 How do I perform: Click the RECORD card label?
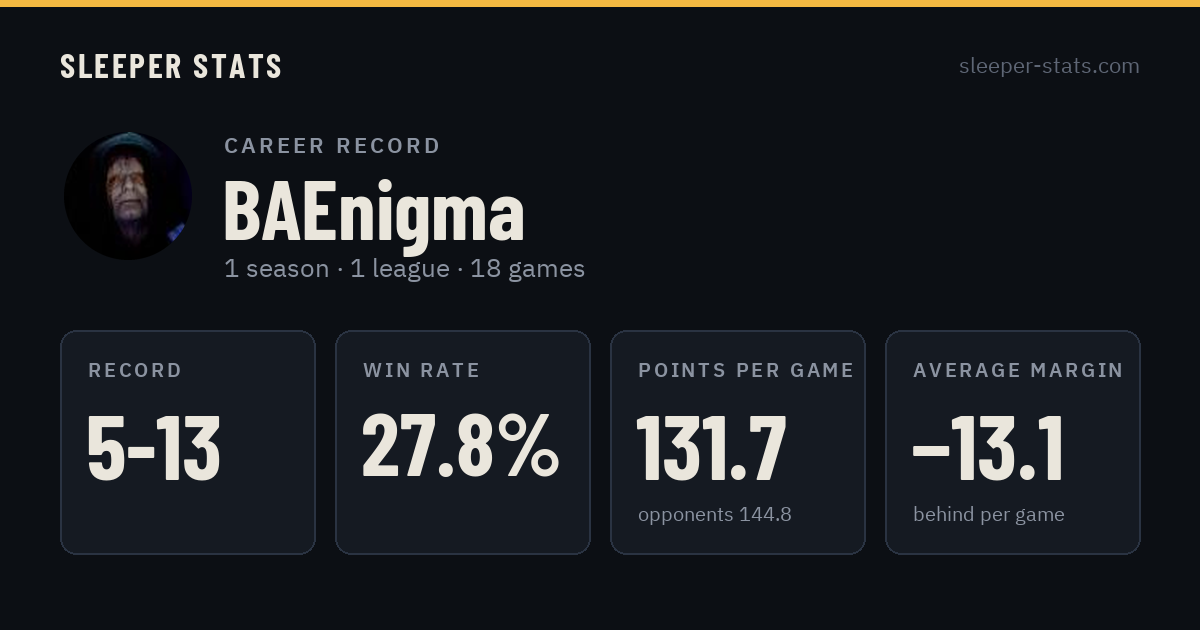point(135,371)
